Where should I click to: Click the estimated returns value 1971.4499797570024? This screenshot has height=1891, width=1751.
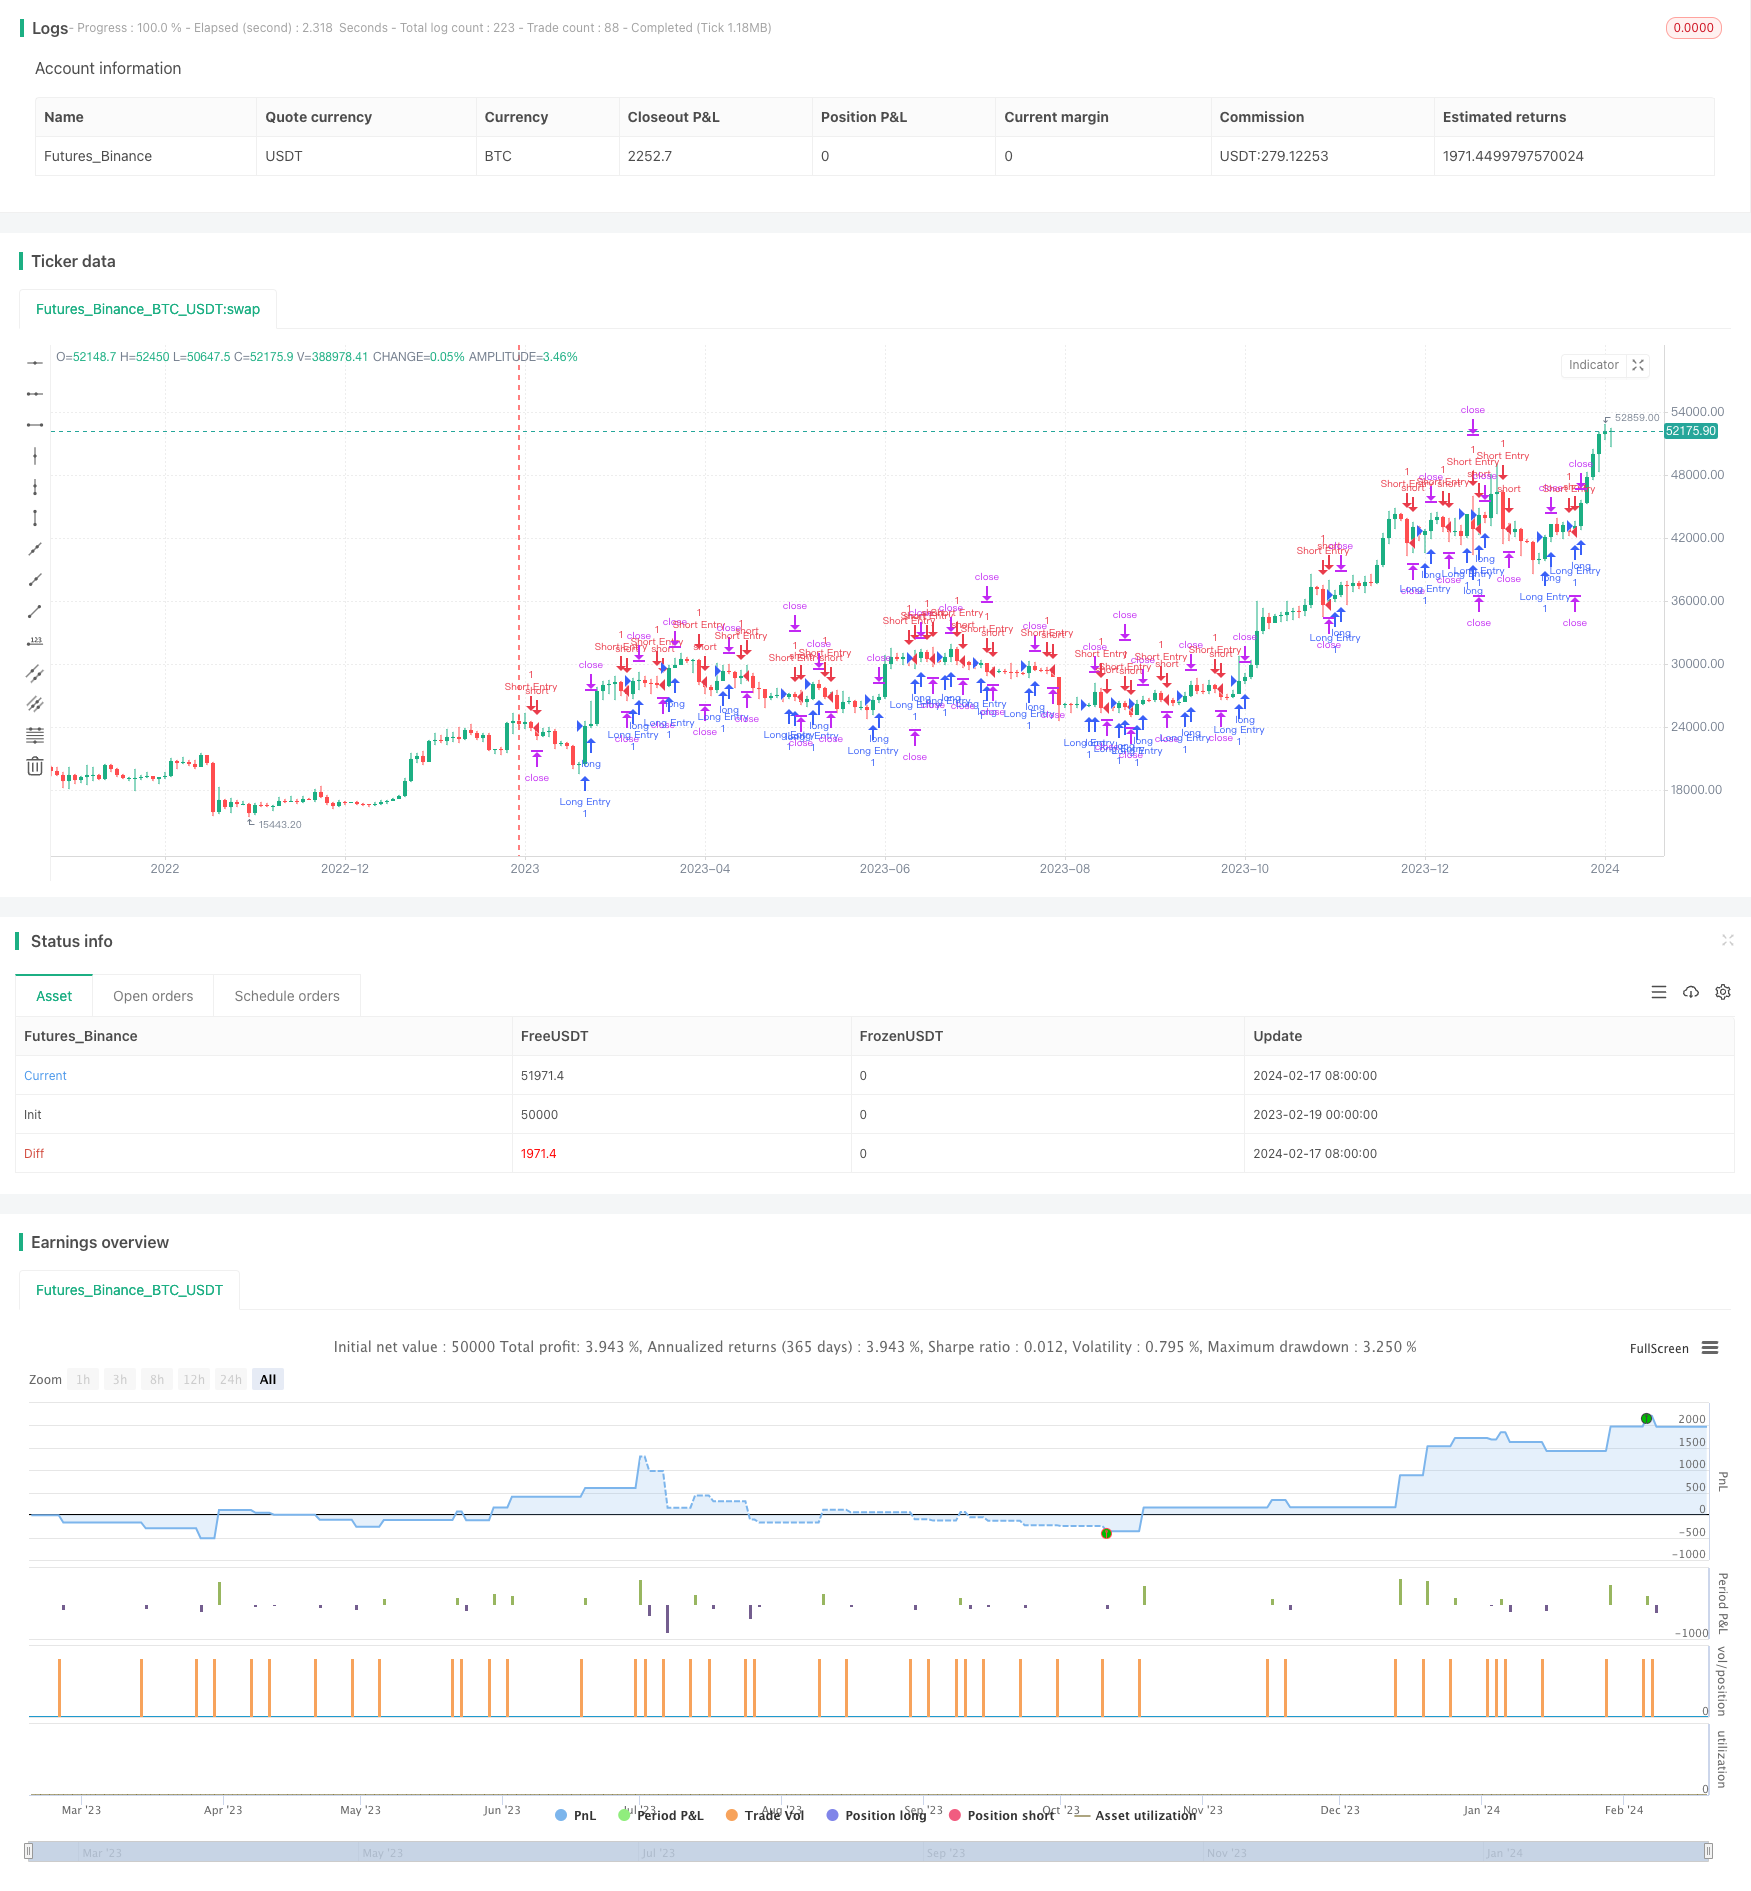[x=1513, y=156]
